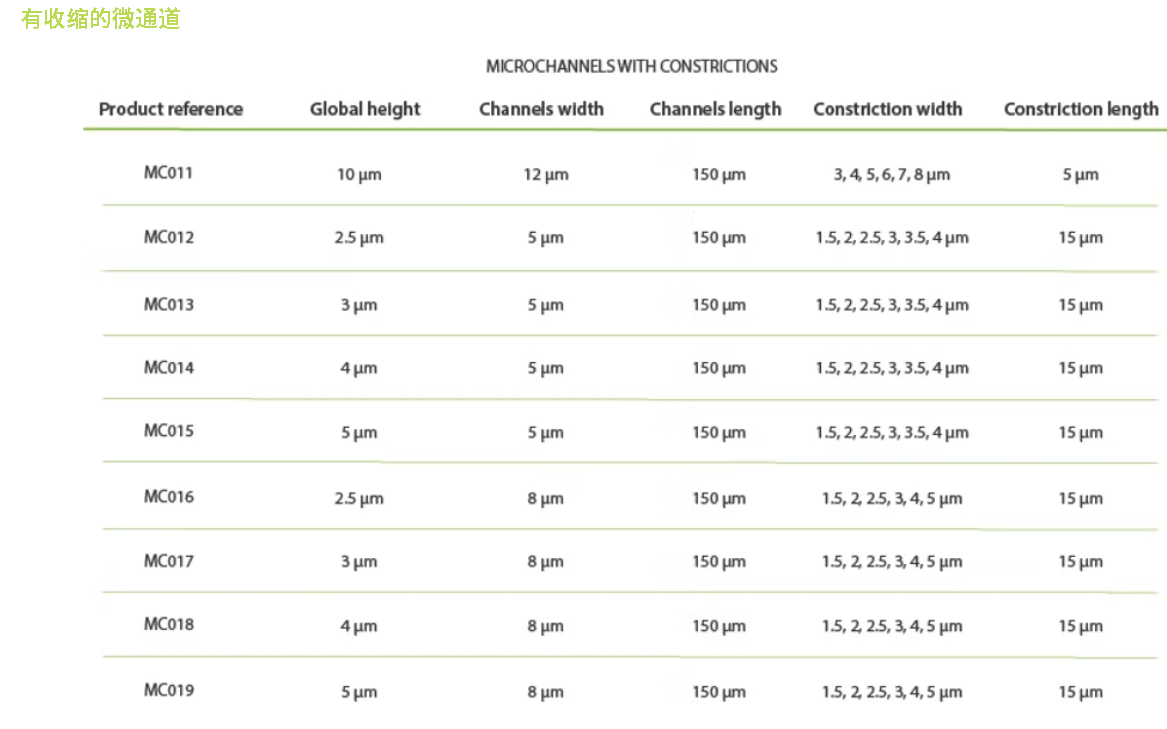Click product reference MC015
1167x729 pixels.
[x=168, y=431]
